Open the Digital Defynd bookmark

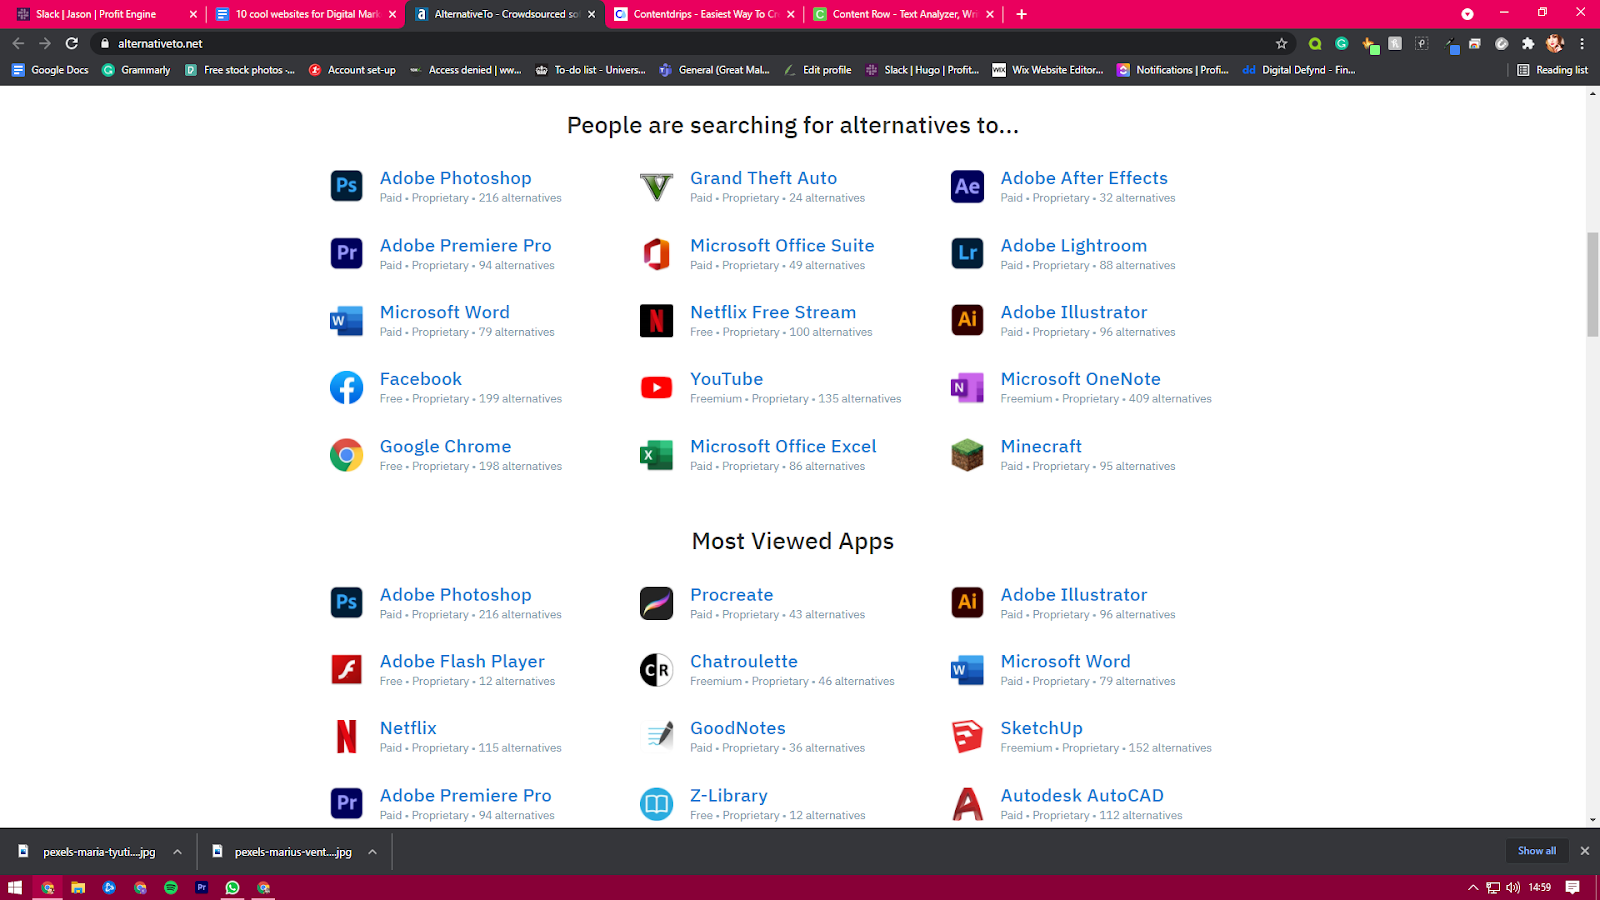[1298, 70]
